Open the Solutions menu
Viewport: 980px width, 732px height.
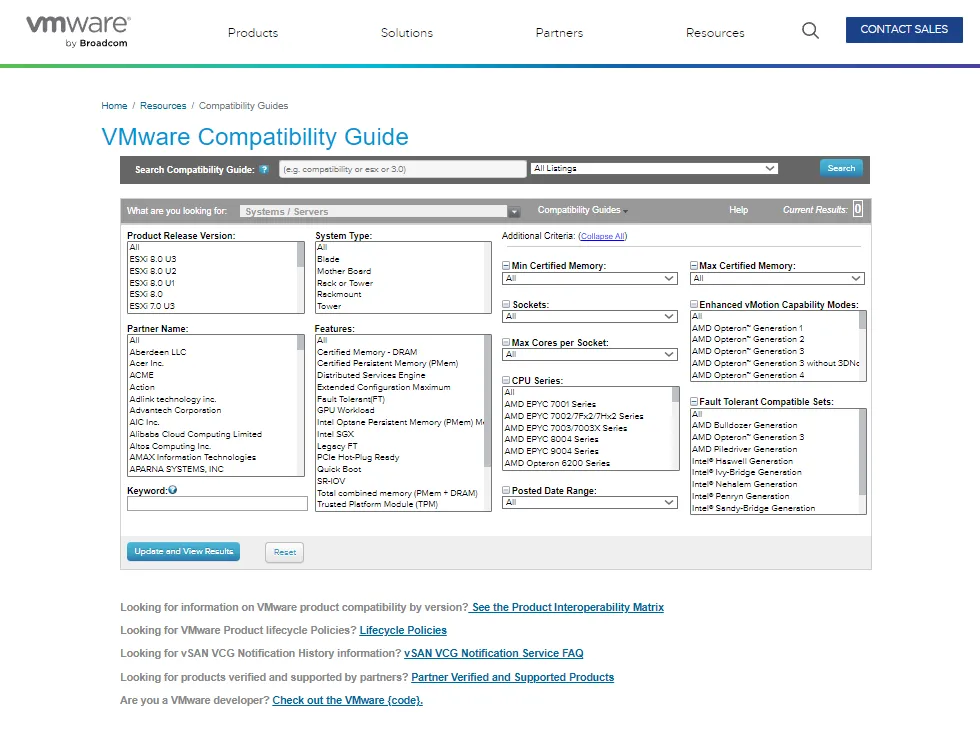click(x=407, y=33)
